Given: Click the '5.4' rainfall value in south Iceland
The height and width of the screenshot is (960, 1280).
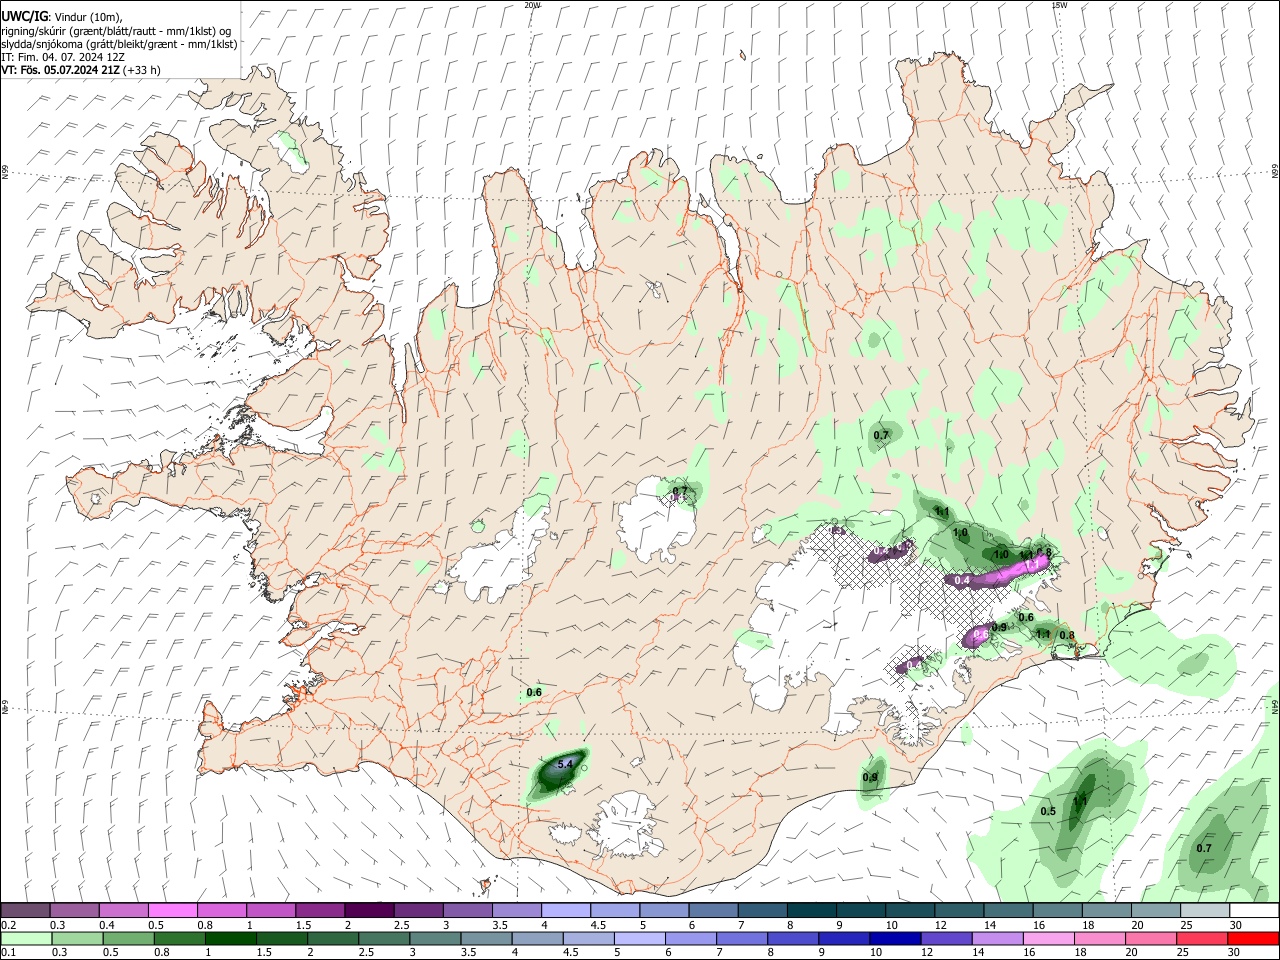Looking at the screenshot, I should tap(564, 764).
